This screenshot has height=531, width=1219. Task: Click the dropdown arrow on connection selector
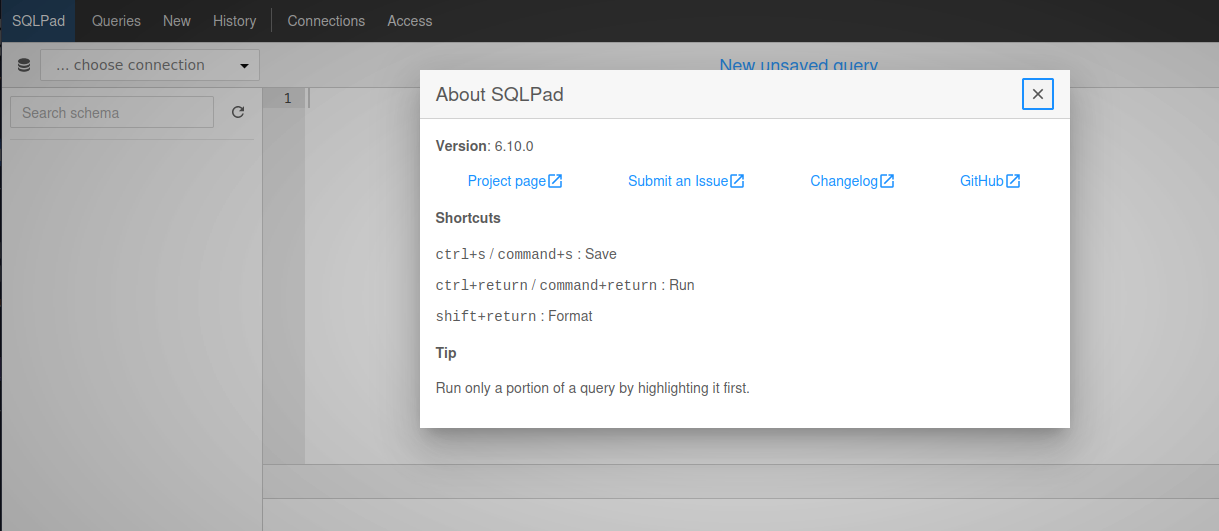point(244,67)
